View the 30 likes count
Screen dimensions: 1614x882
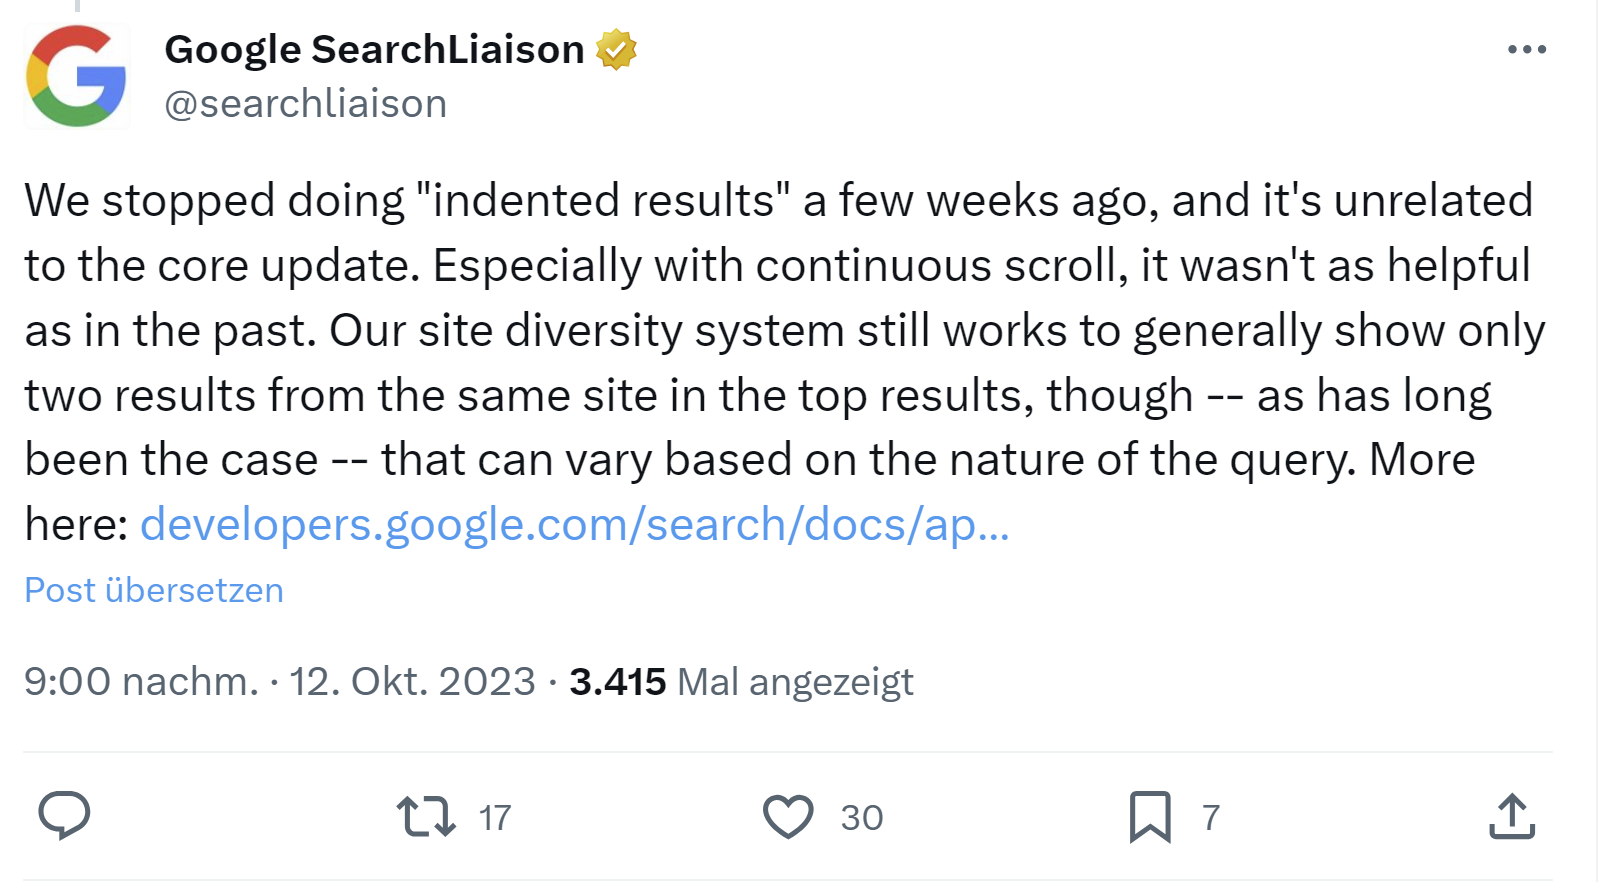click(x=860, y=817)
